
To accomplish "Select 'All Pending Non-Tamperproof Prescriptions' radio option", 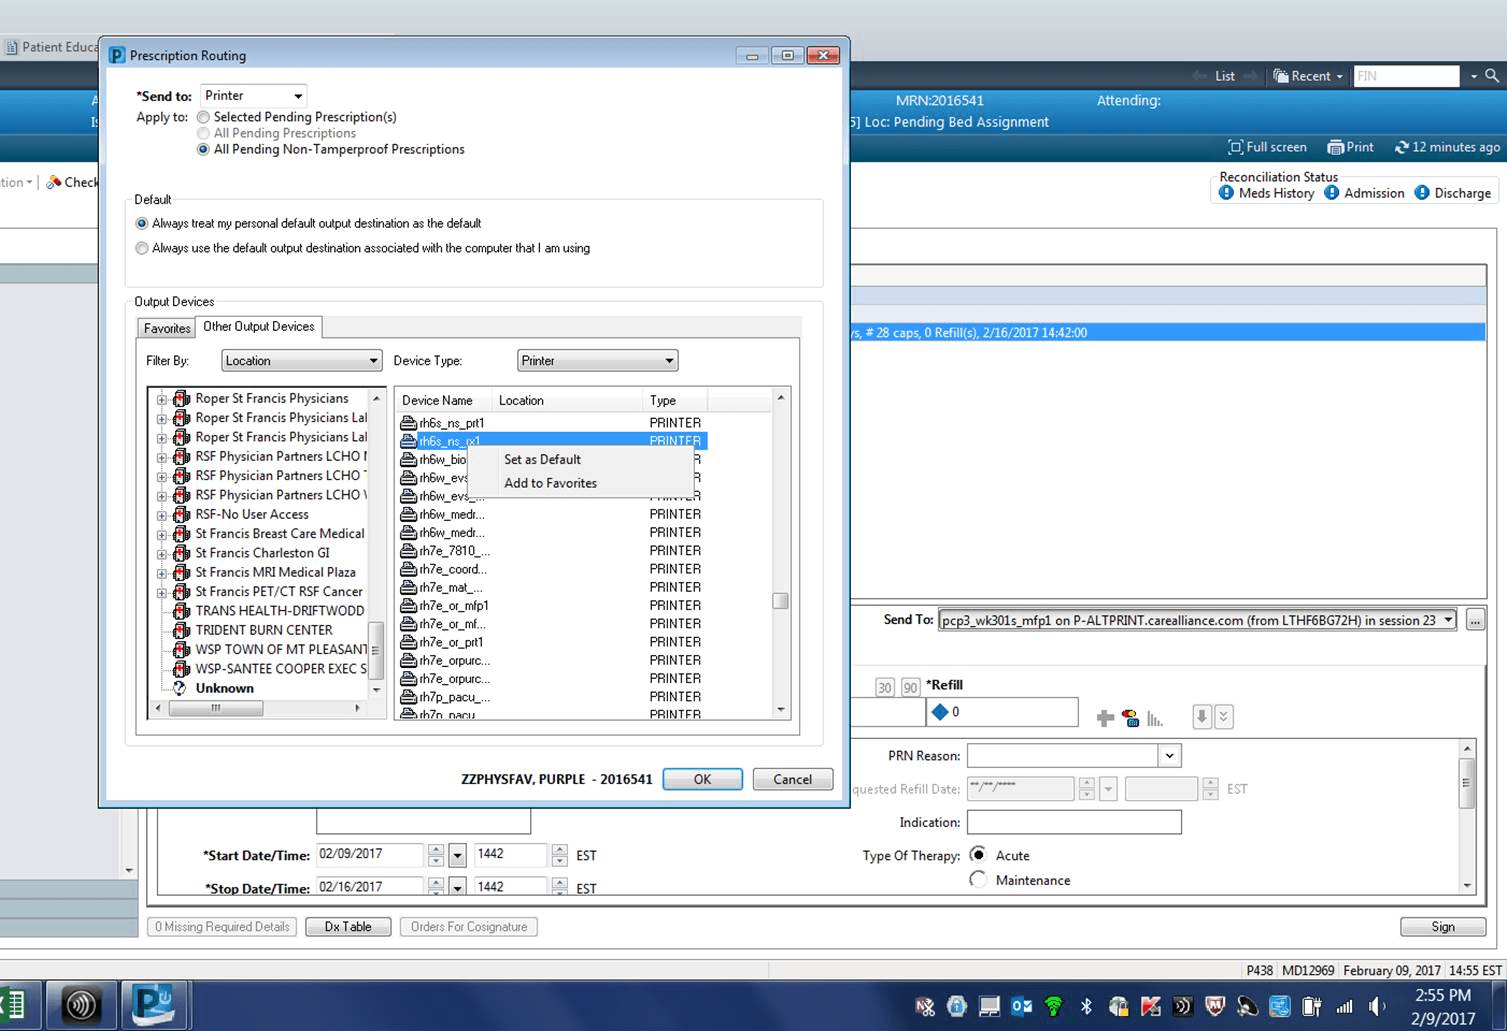I will coord(203,149).
